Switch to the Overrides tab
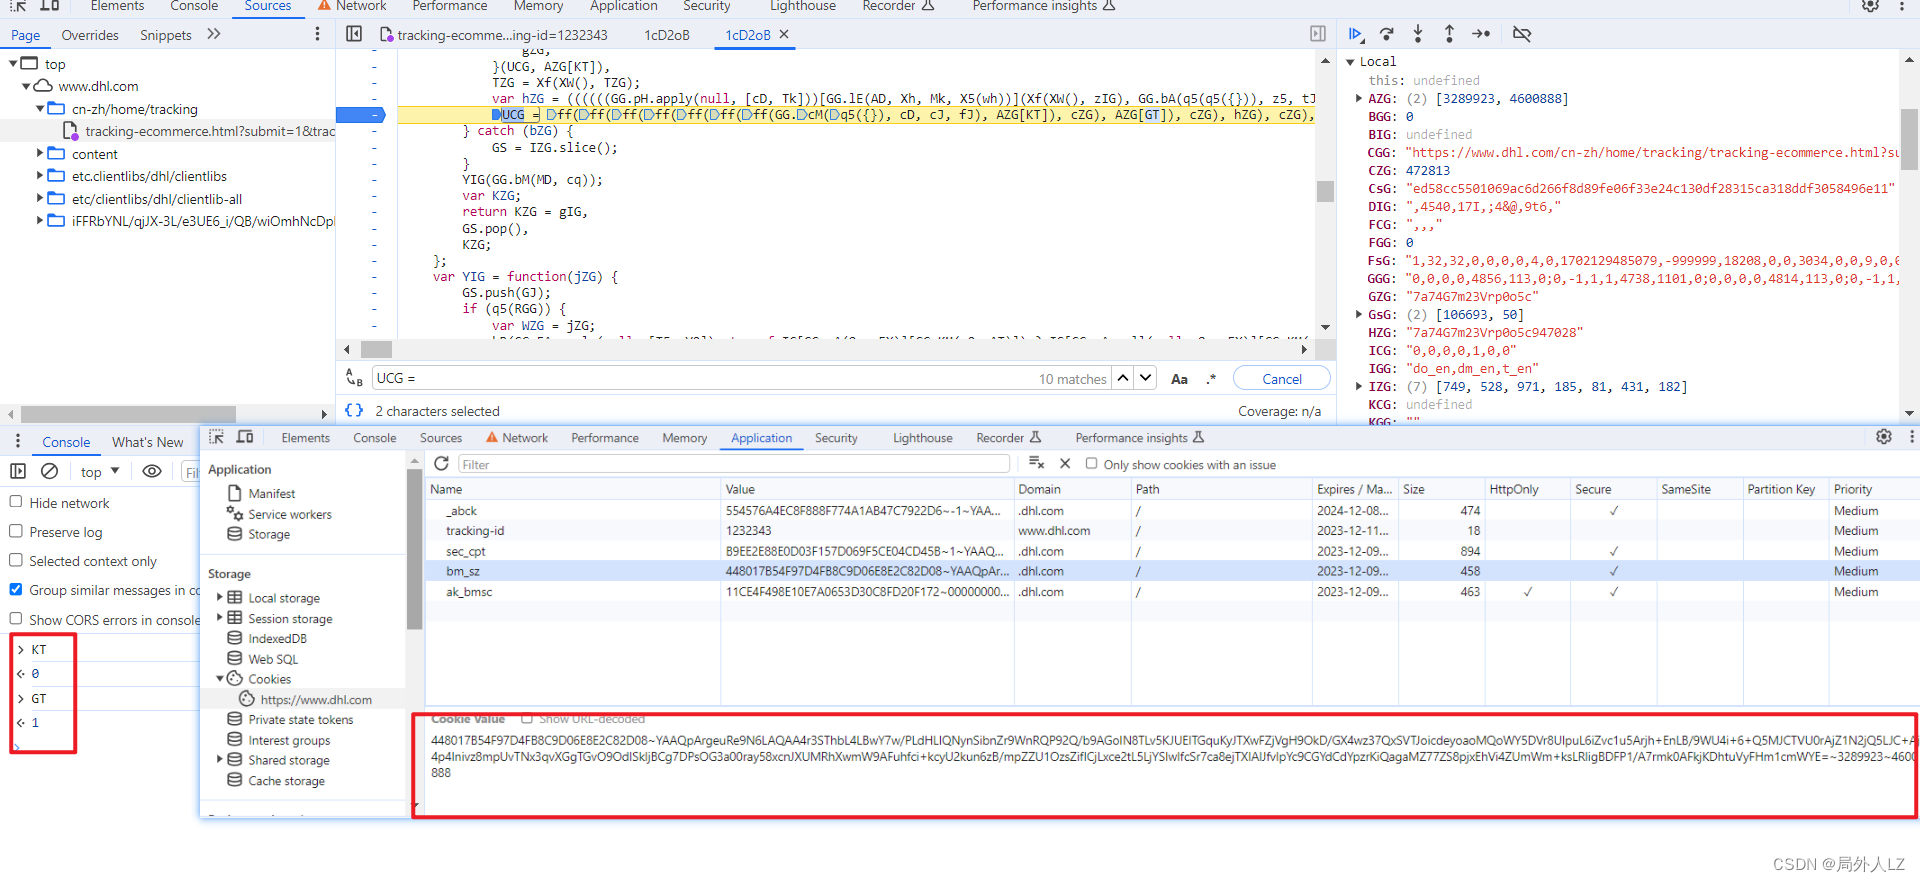Viewport: 1920px width, 882px height. coord(90,35)
